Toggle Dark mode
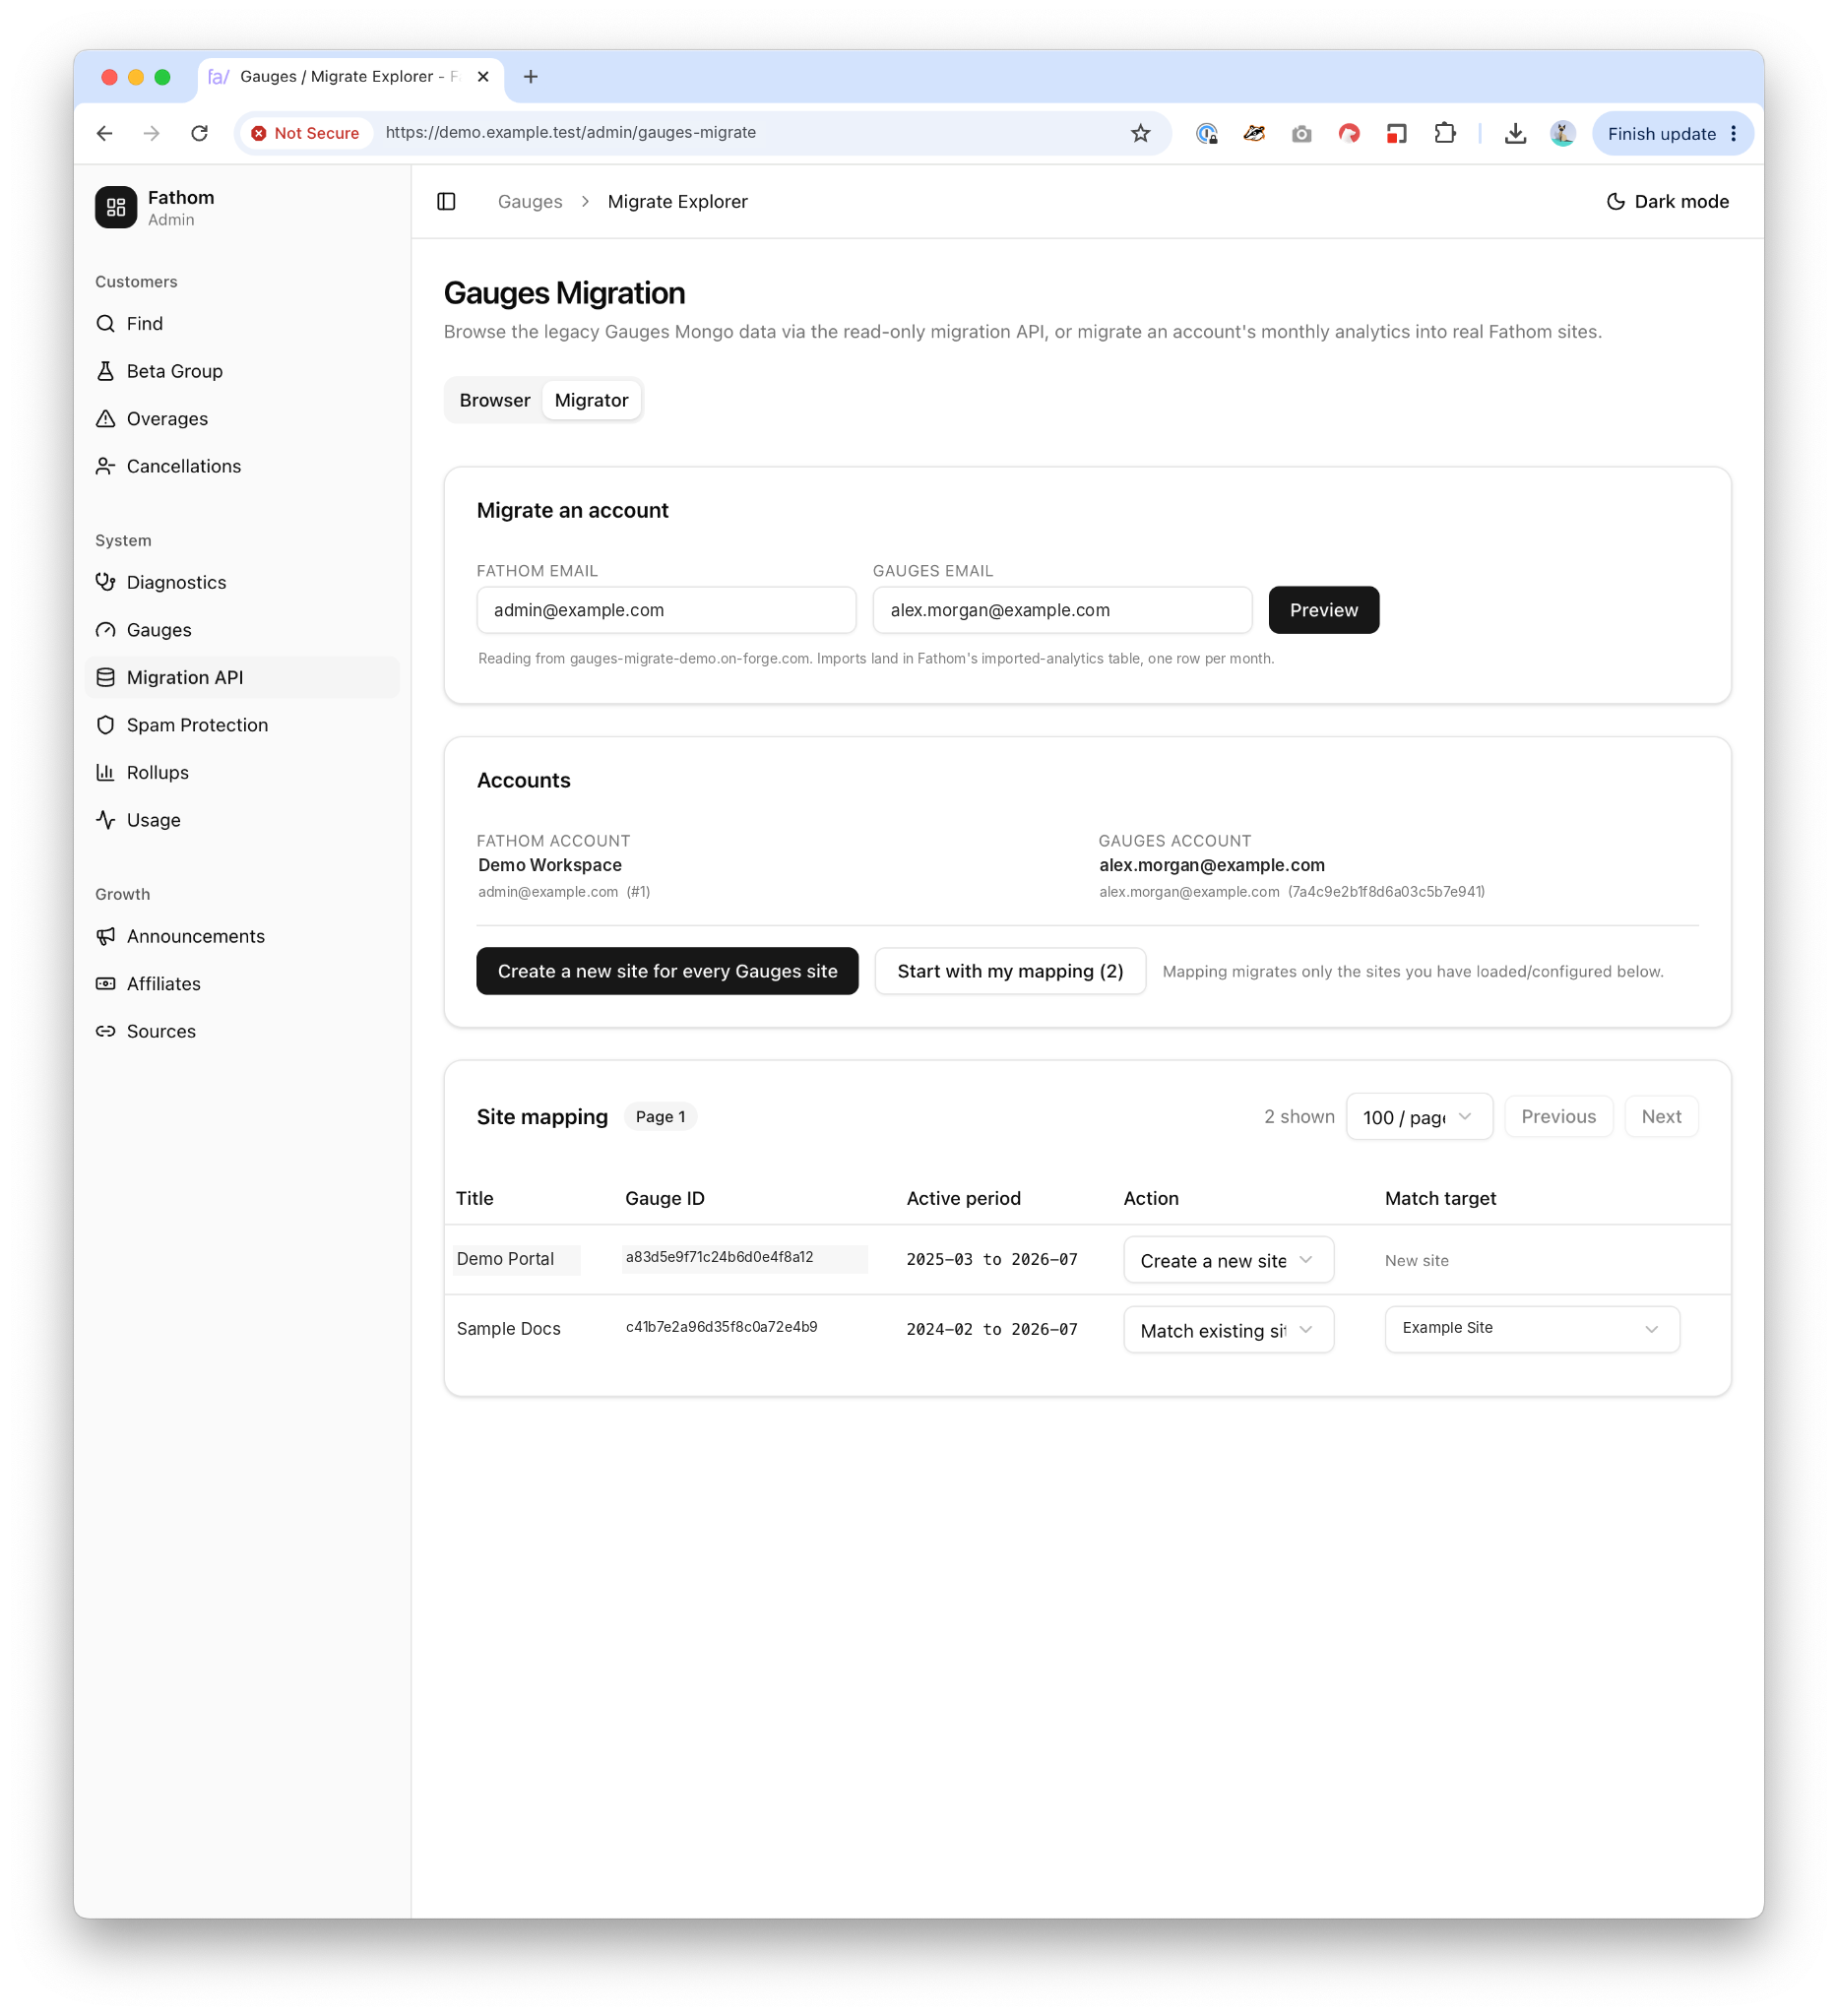The image size is (1837, 2016). pos(1667,202)
